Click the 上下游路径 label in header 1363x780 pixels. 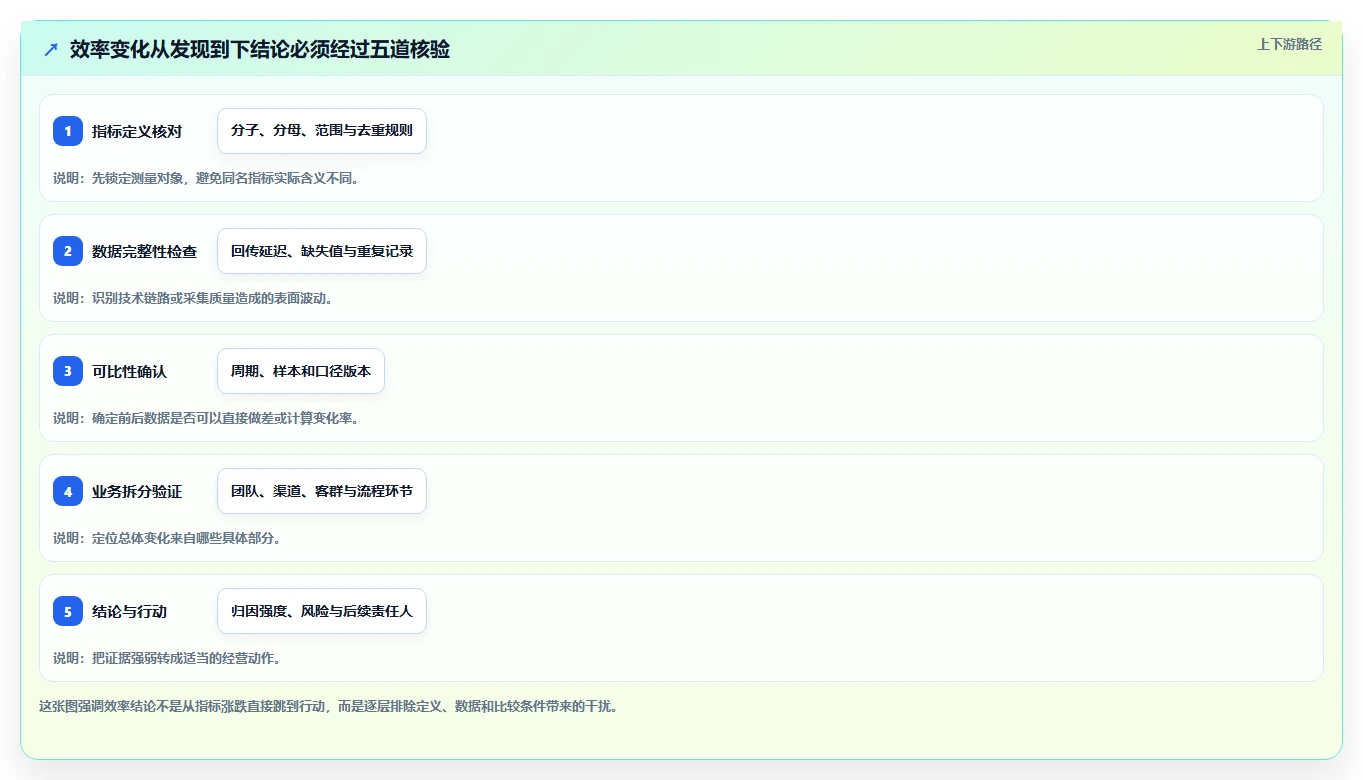pyautogui.click(x=1289, y=44)
